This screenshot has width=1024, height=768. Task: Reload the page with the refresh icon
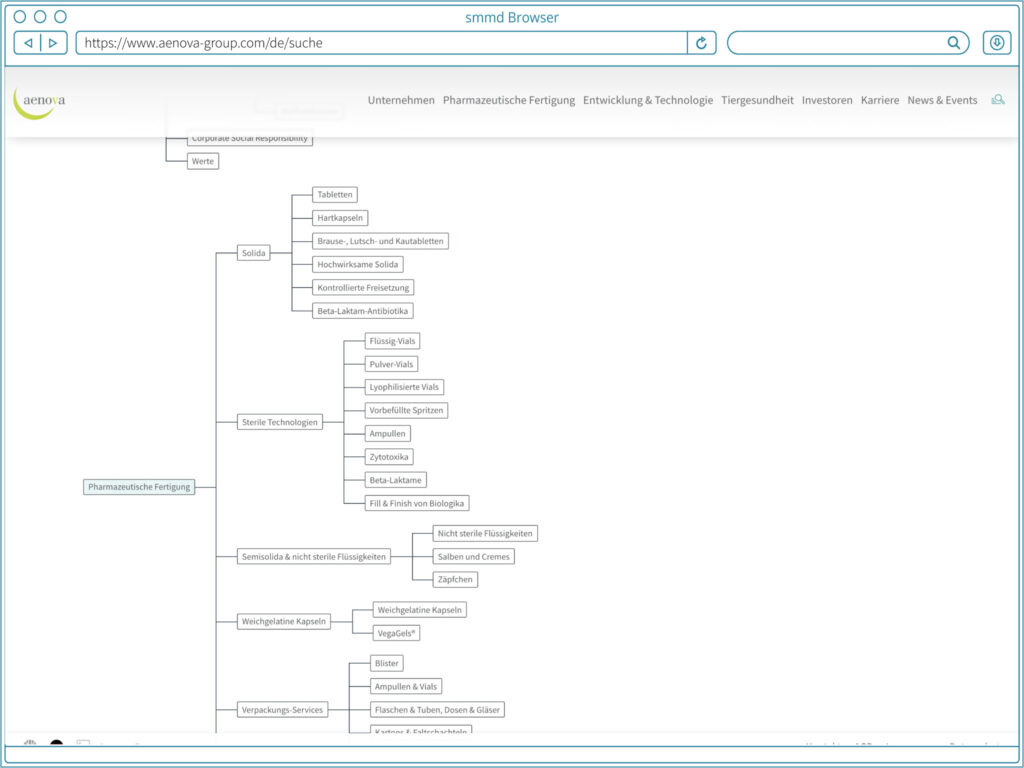[x=701, y=43]
